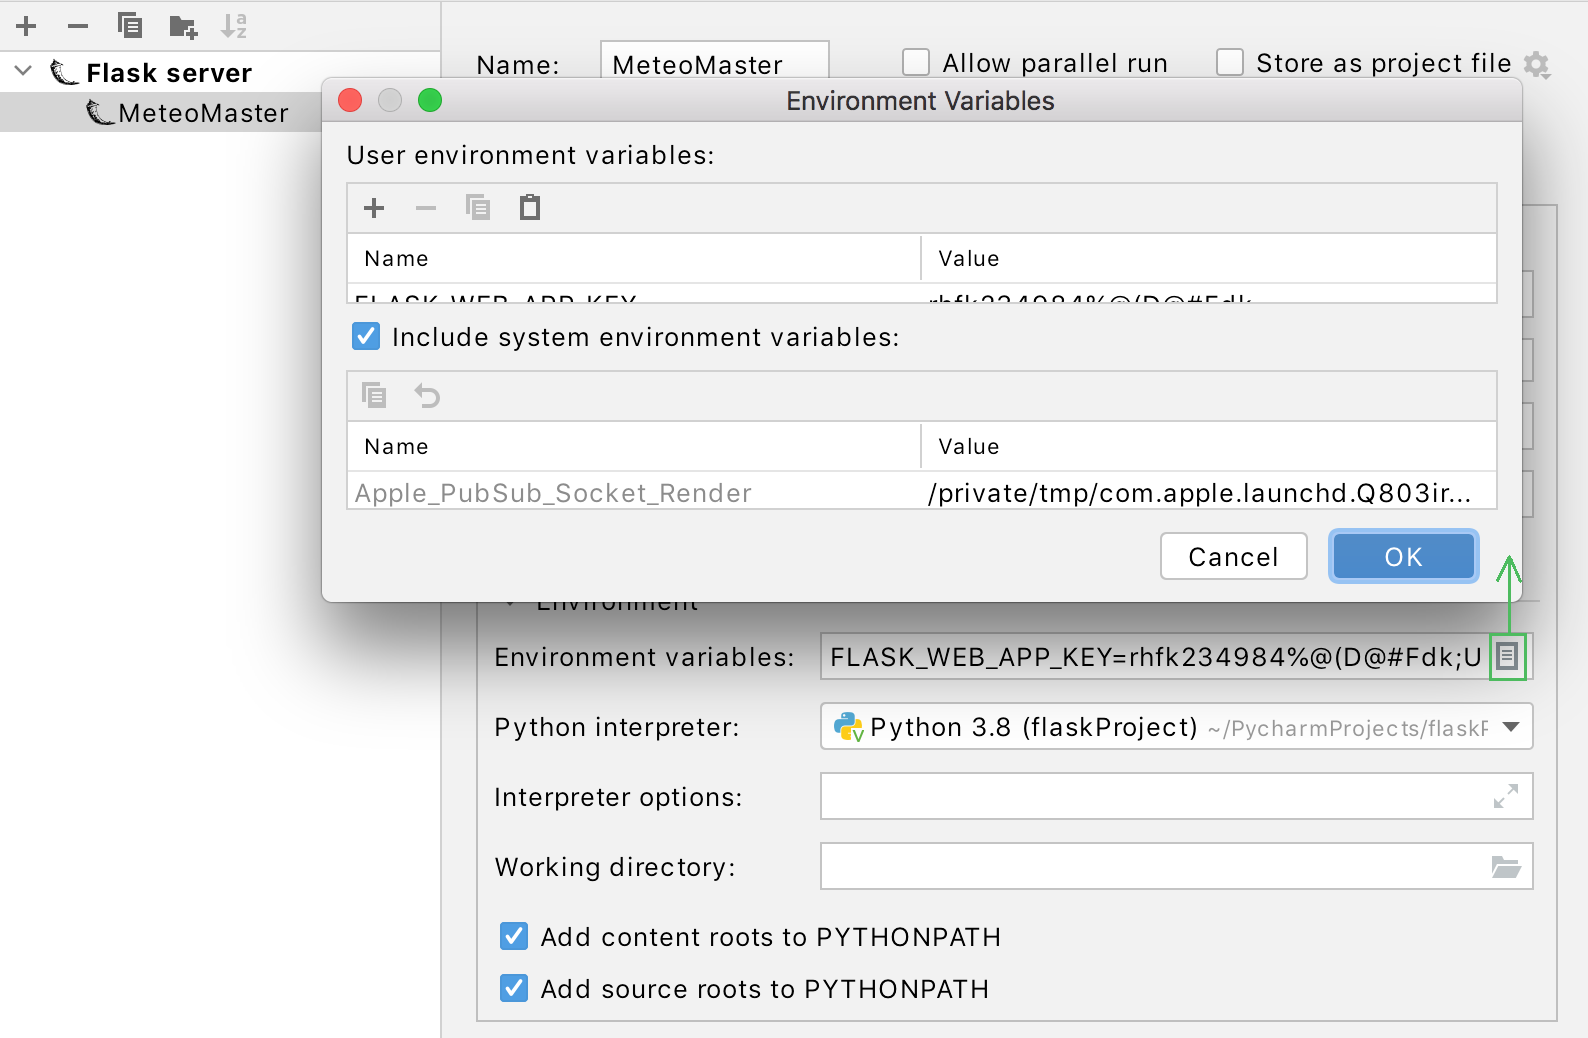Viewport: 1588px width, 1038px height.
Task: Enable Store as project file
Action: click(1230, 62)
